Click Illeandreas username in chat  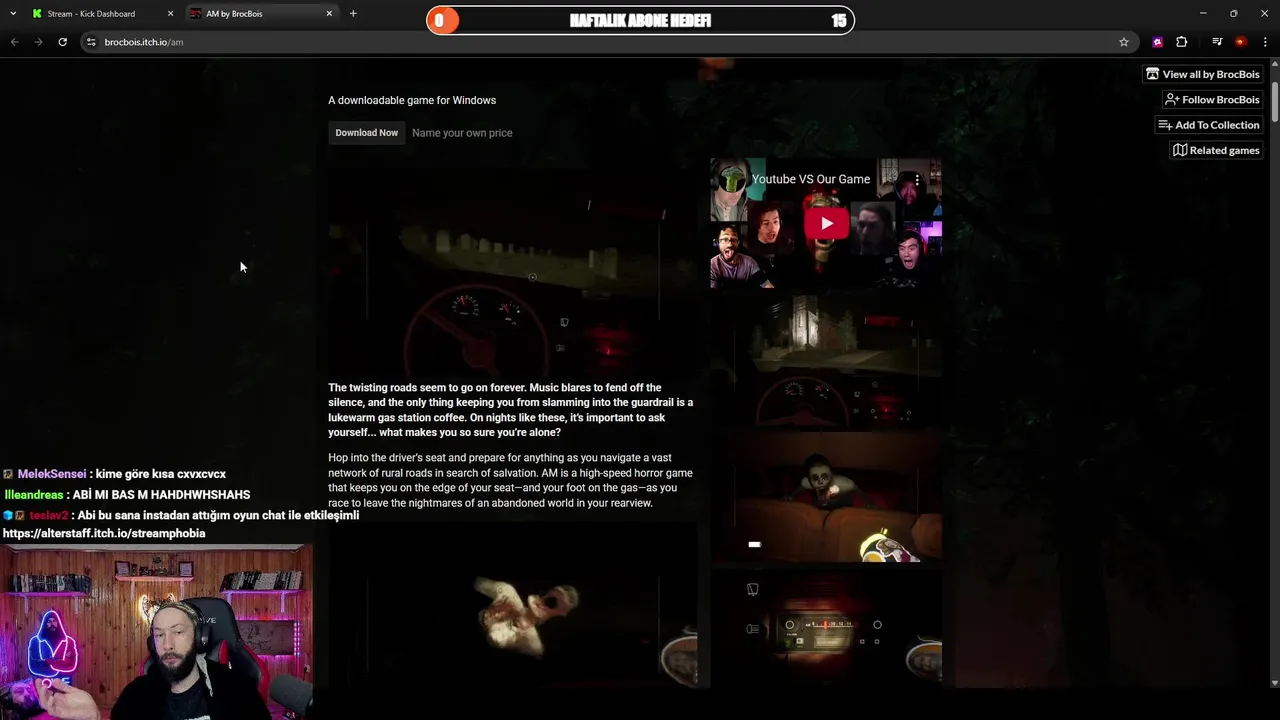(x=34, y=495)
